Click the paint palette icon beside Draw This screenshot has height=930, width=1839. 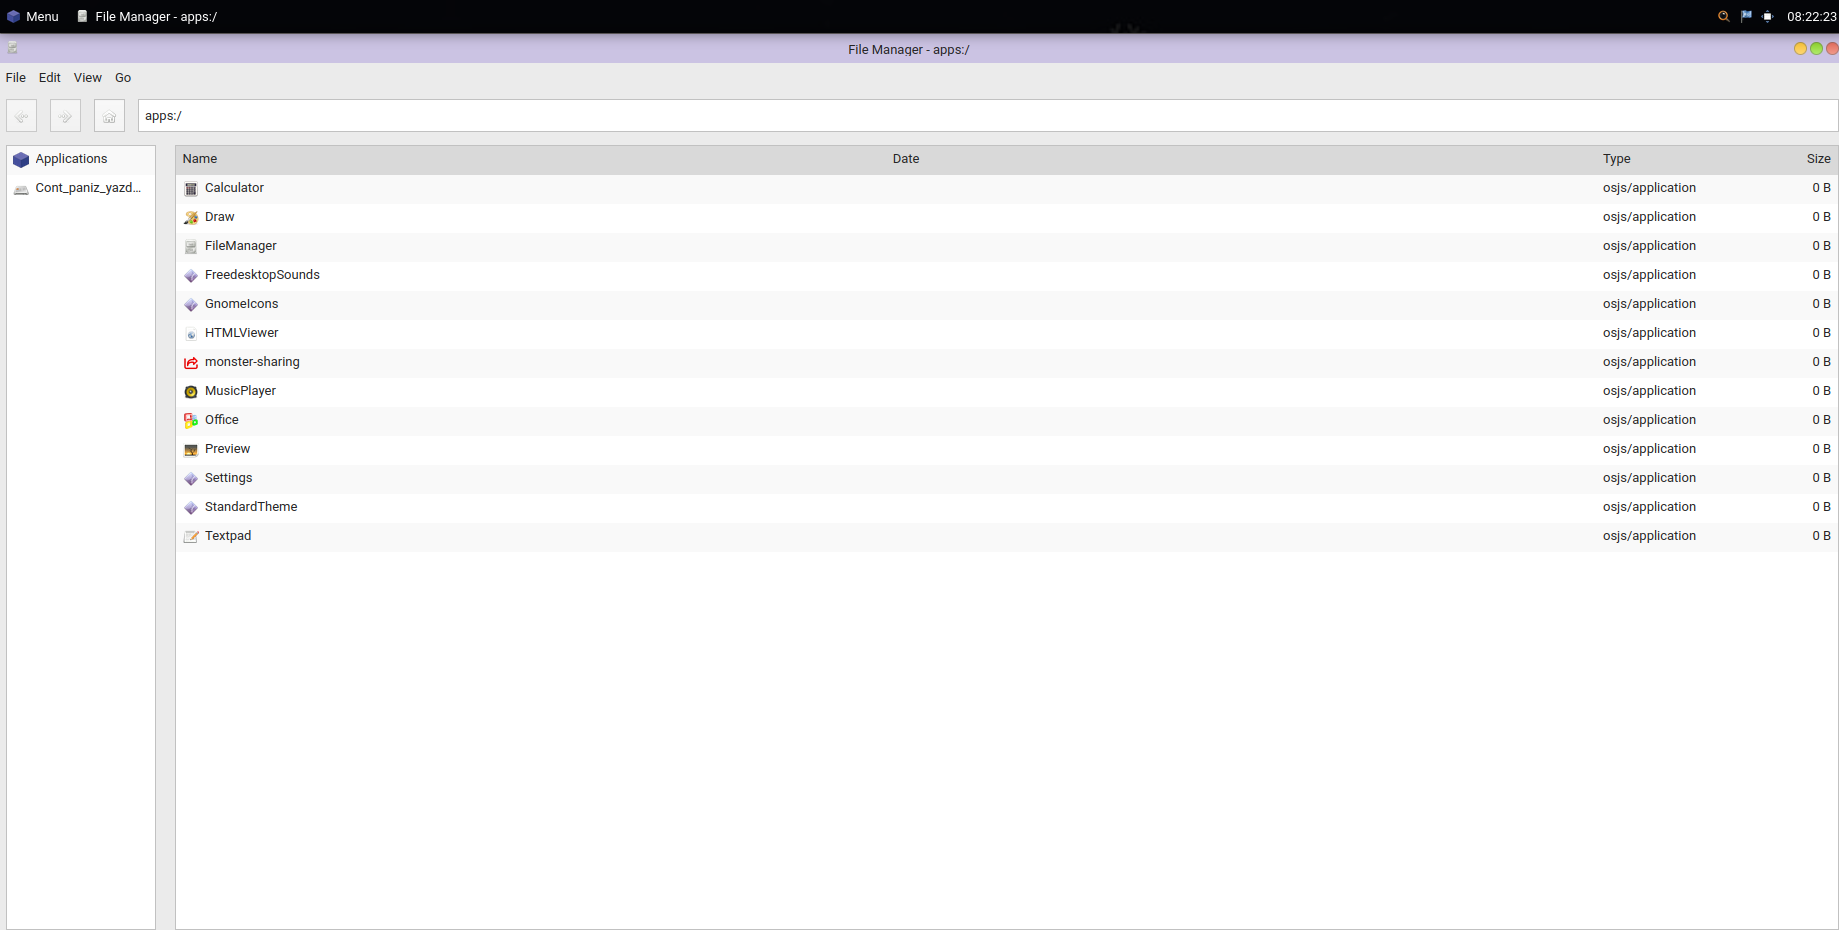pos(191,218)
